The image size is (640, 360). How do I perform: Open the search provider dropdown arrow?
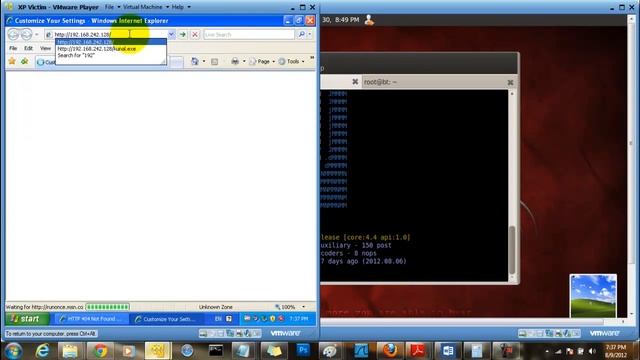click(310, 35)
